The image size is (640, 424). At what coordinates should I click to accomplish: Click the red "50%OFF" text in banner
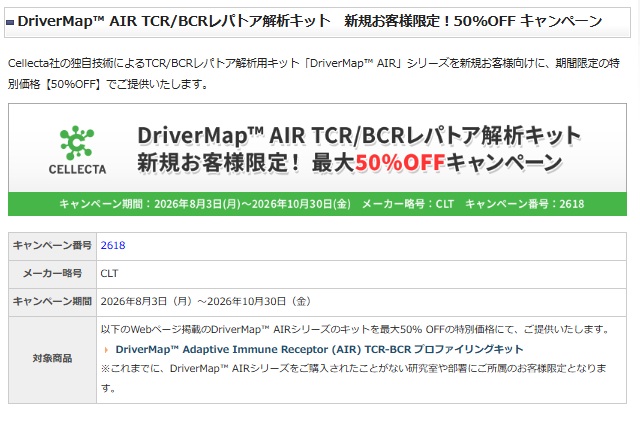click(x=400, y=162)
